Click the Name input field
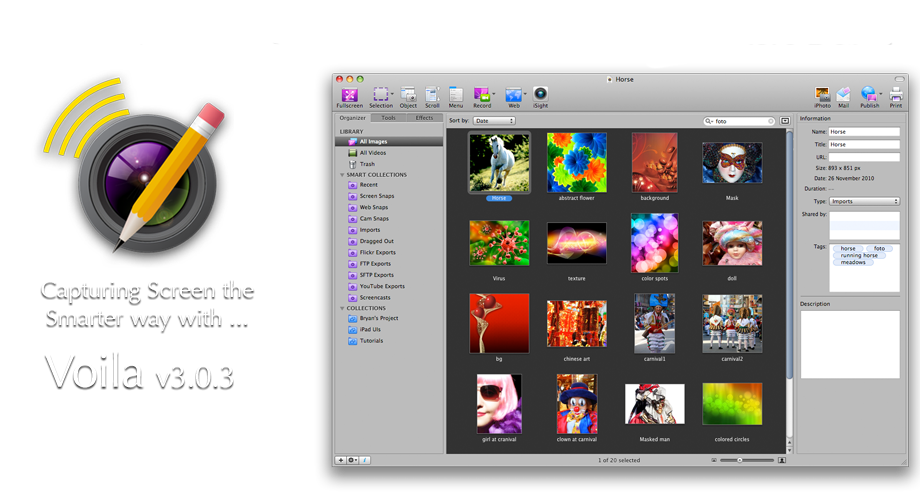This screenshot has width=920, height=500. 864,132
